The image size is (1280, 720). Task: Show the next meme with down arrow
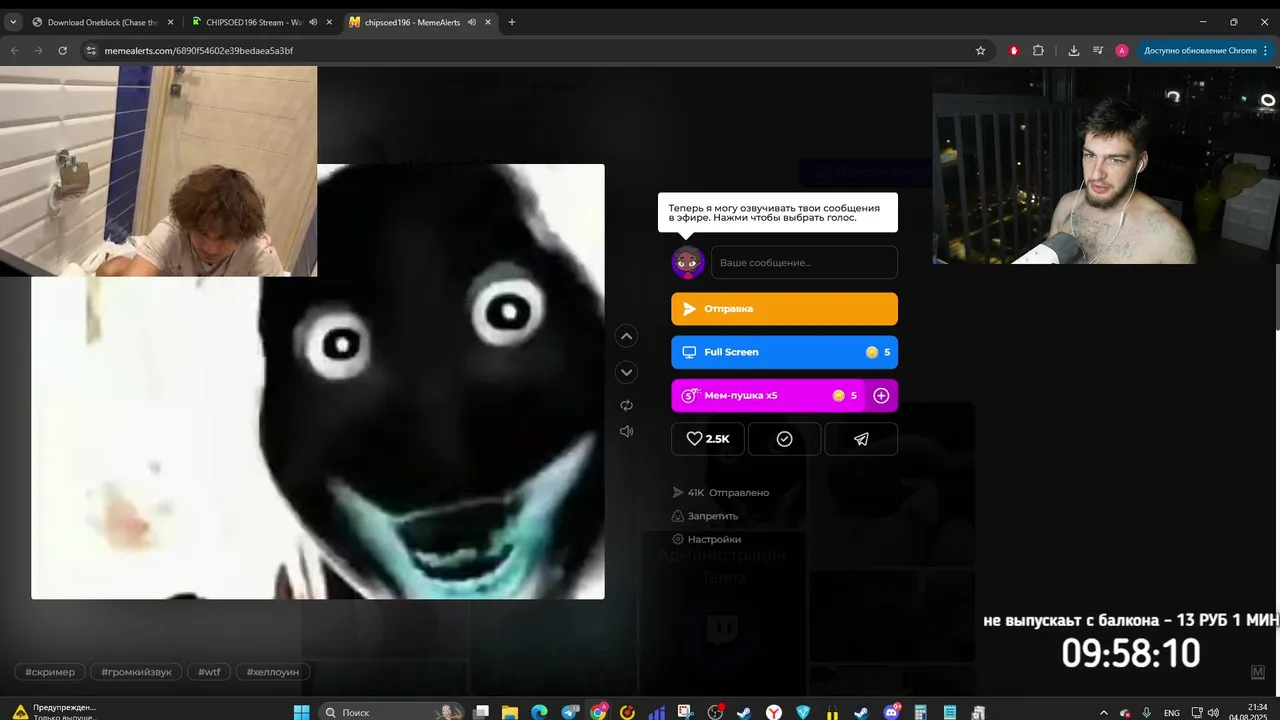(626, 372)
